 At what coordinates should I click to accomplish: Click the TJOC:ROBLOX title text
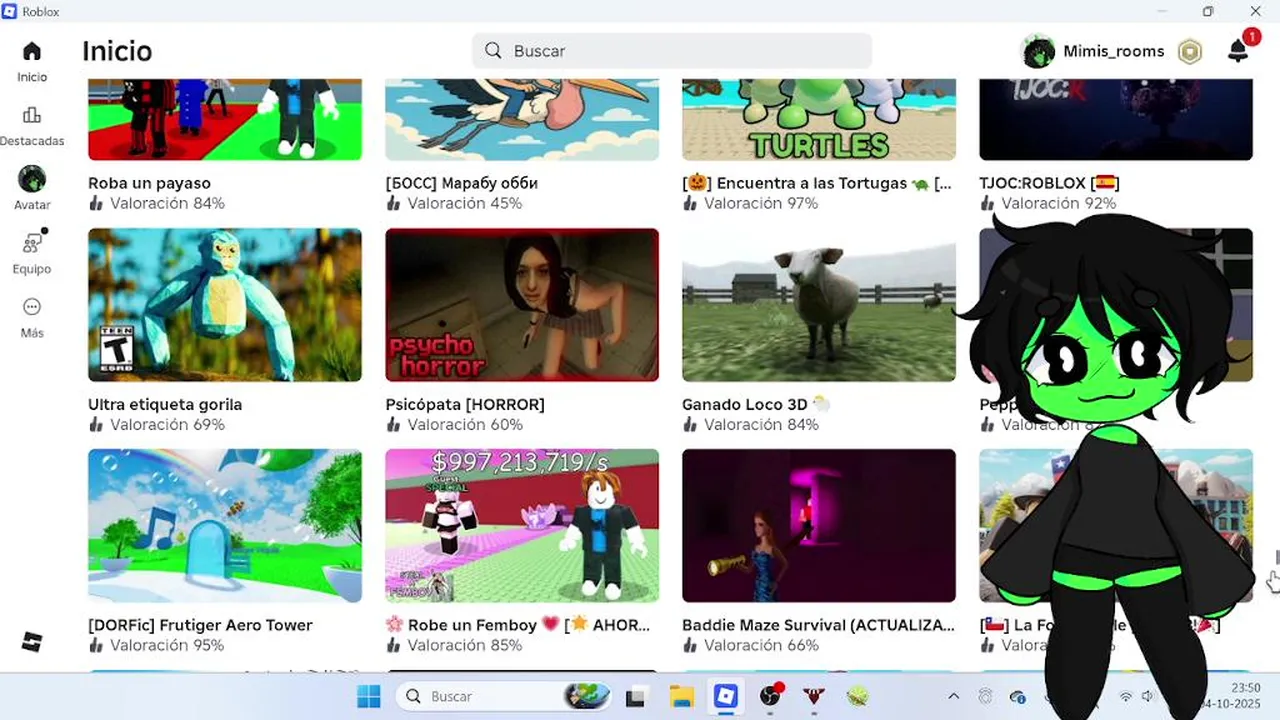tap(1049, 184)
